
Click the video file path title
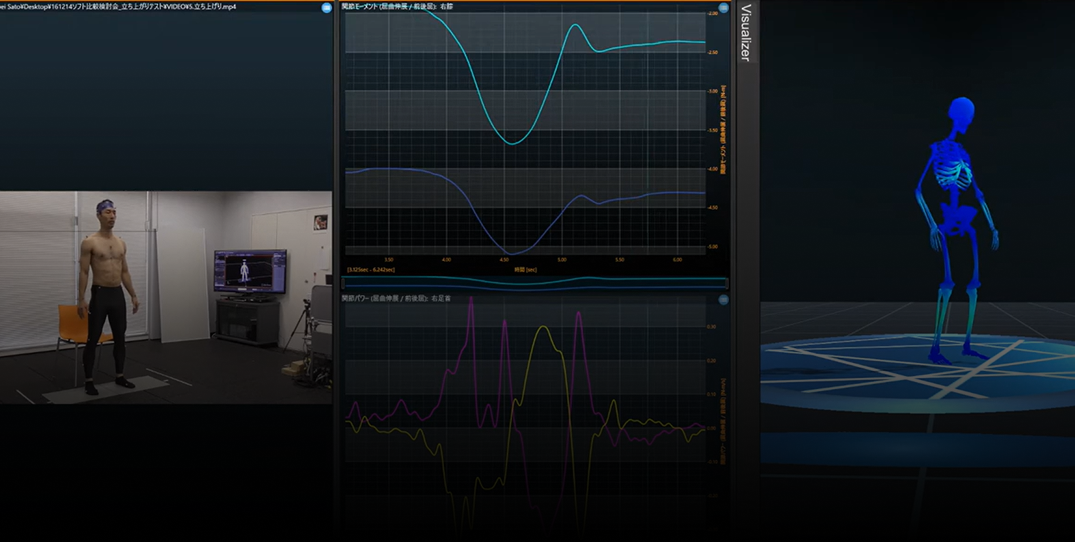point(118,7)
